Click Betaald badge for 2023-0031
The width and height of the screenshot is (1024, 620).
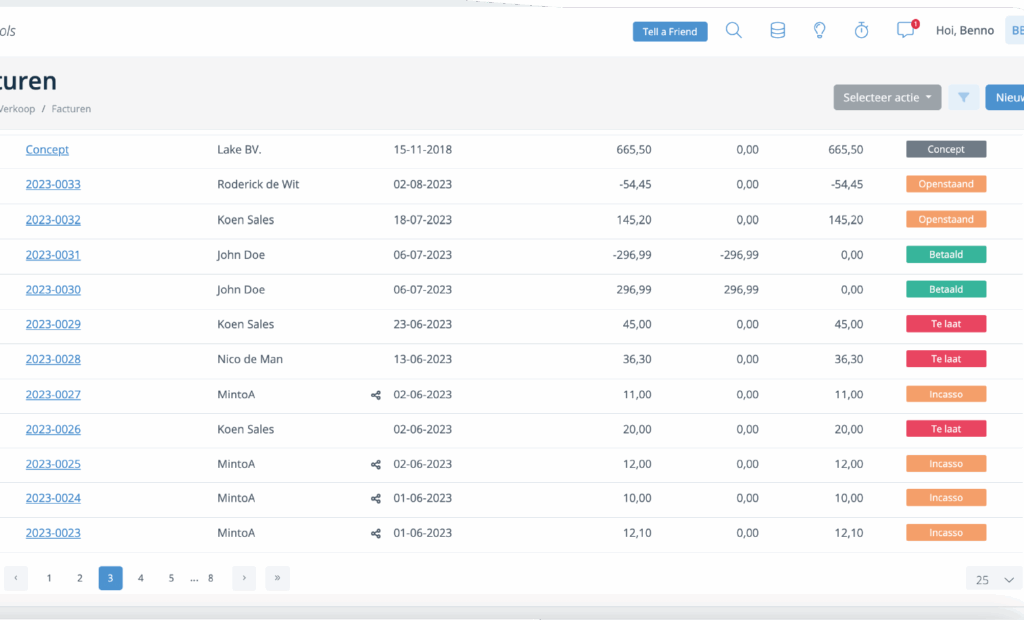(x=946, y=254)
